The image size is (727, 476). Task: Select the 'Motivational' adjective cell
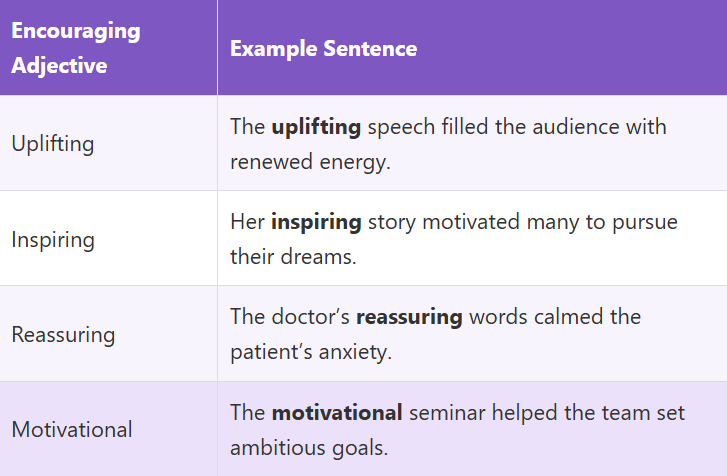(x=72, y=430)
